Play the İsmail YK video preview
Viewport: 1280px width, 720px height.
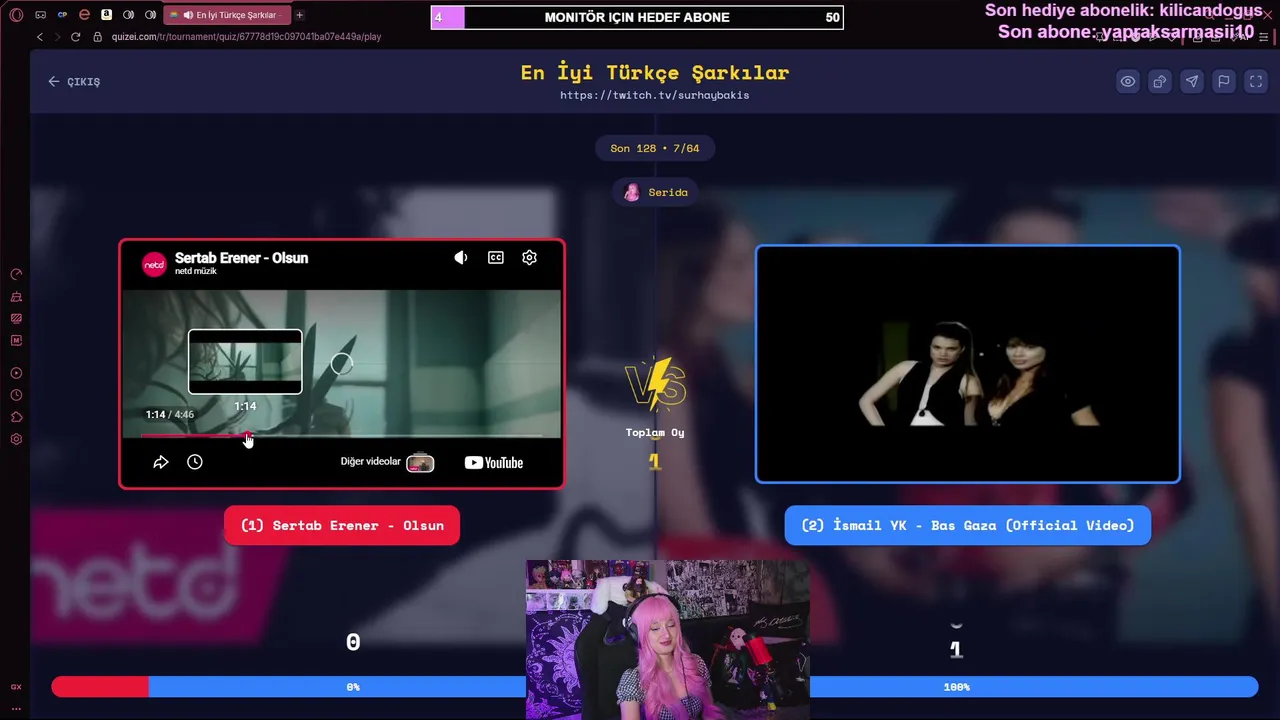click(x=968, y=364)
